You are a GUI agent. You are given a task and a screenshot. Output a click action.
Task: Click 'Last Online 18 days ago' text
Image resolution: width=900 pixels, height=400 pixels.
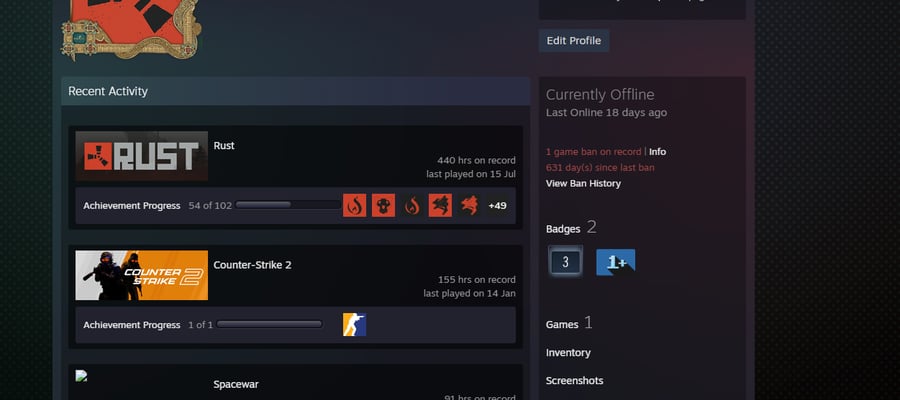tap(606, 112)
